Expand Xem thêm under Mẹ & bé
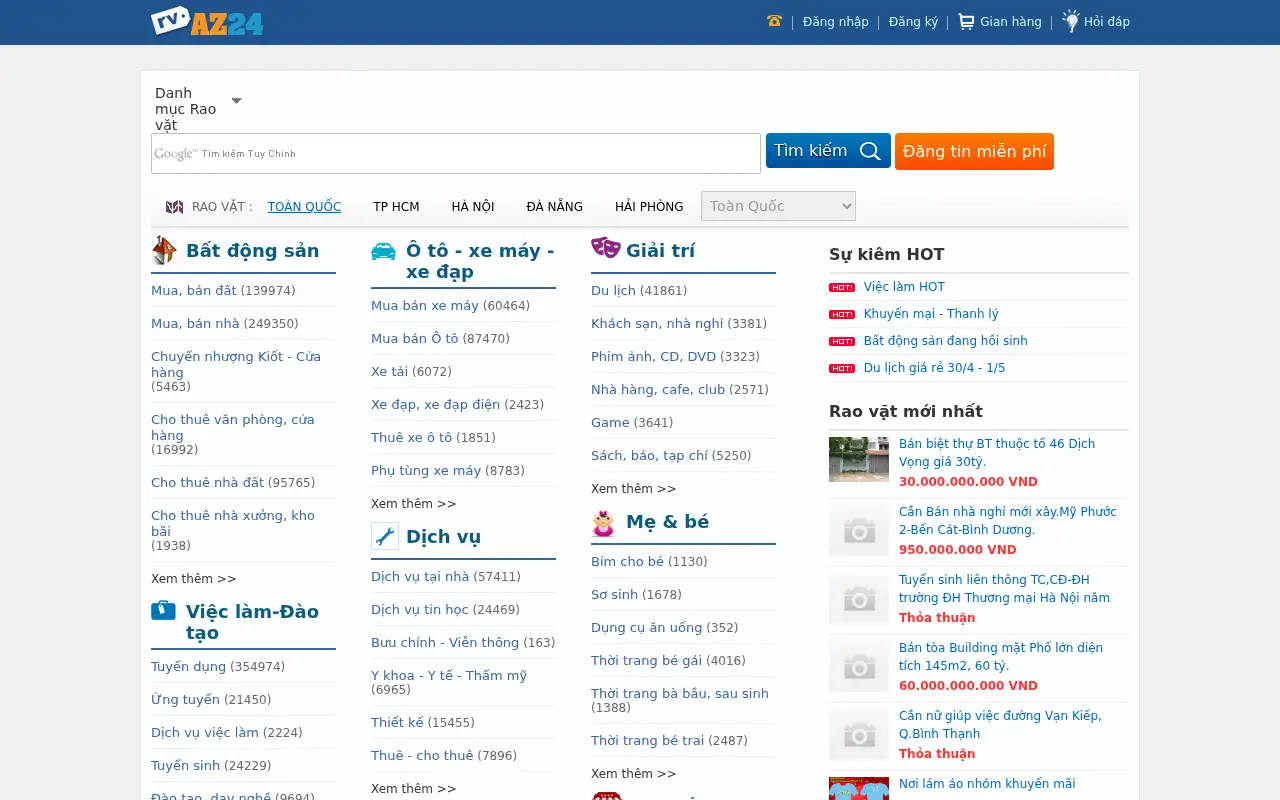 coord(634,774)
